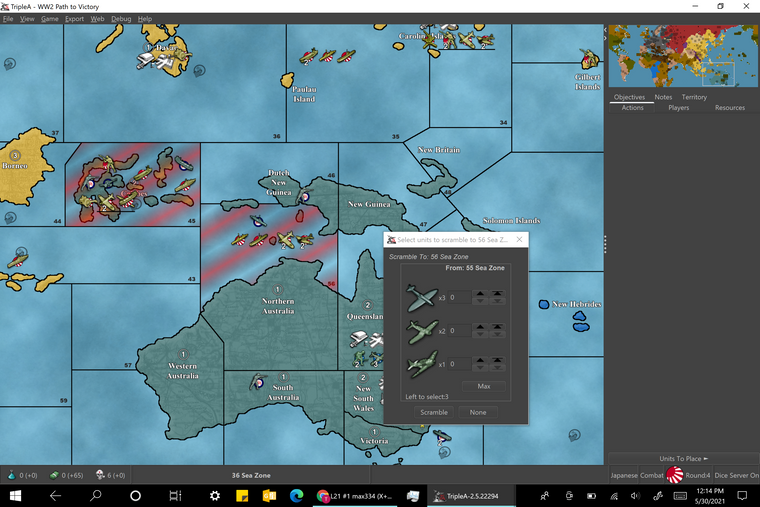Expand the Units To Place panel

click(683, 459)
